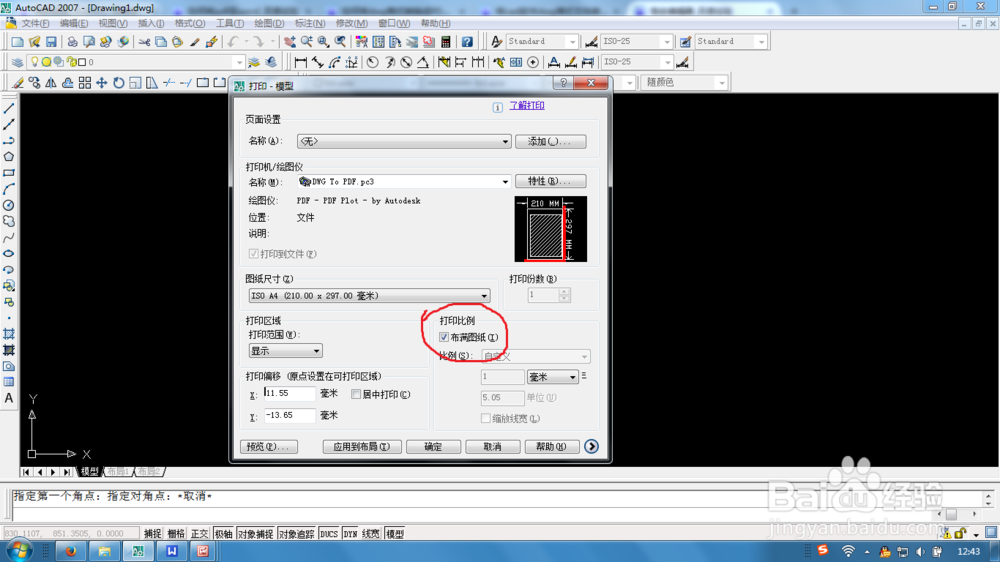This screenshot has width=1000, height=562.
Task: Open the 文件(F) menu
Action: (x=35, y=24)
